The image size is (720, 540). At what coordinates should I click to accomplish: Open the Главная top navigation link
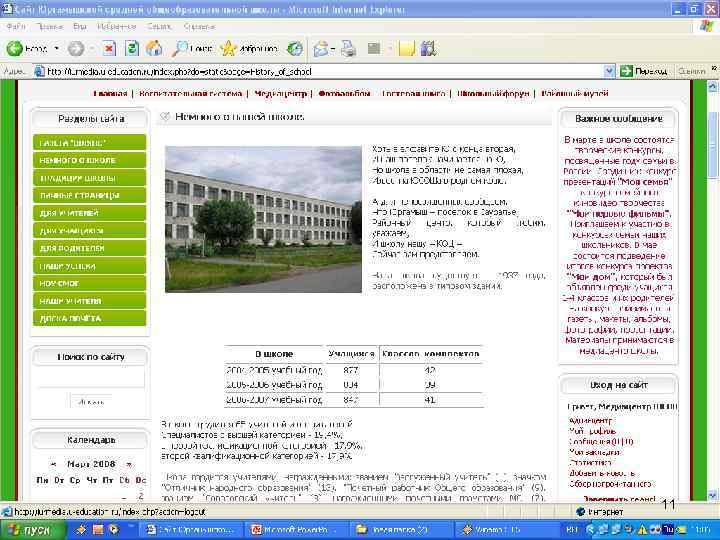tap(110, 94)
